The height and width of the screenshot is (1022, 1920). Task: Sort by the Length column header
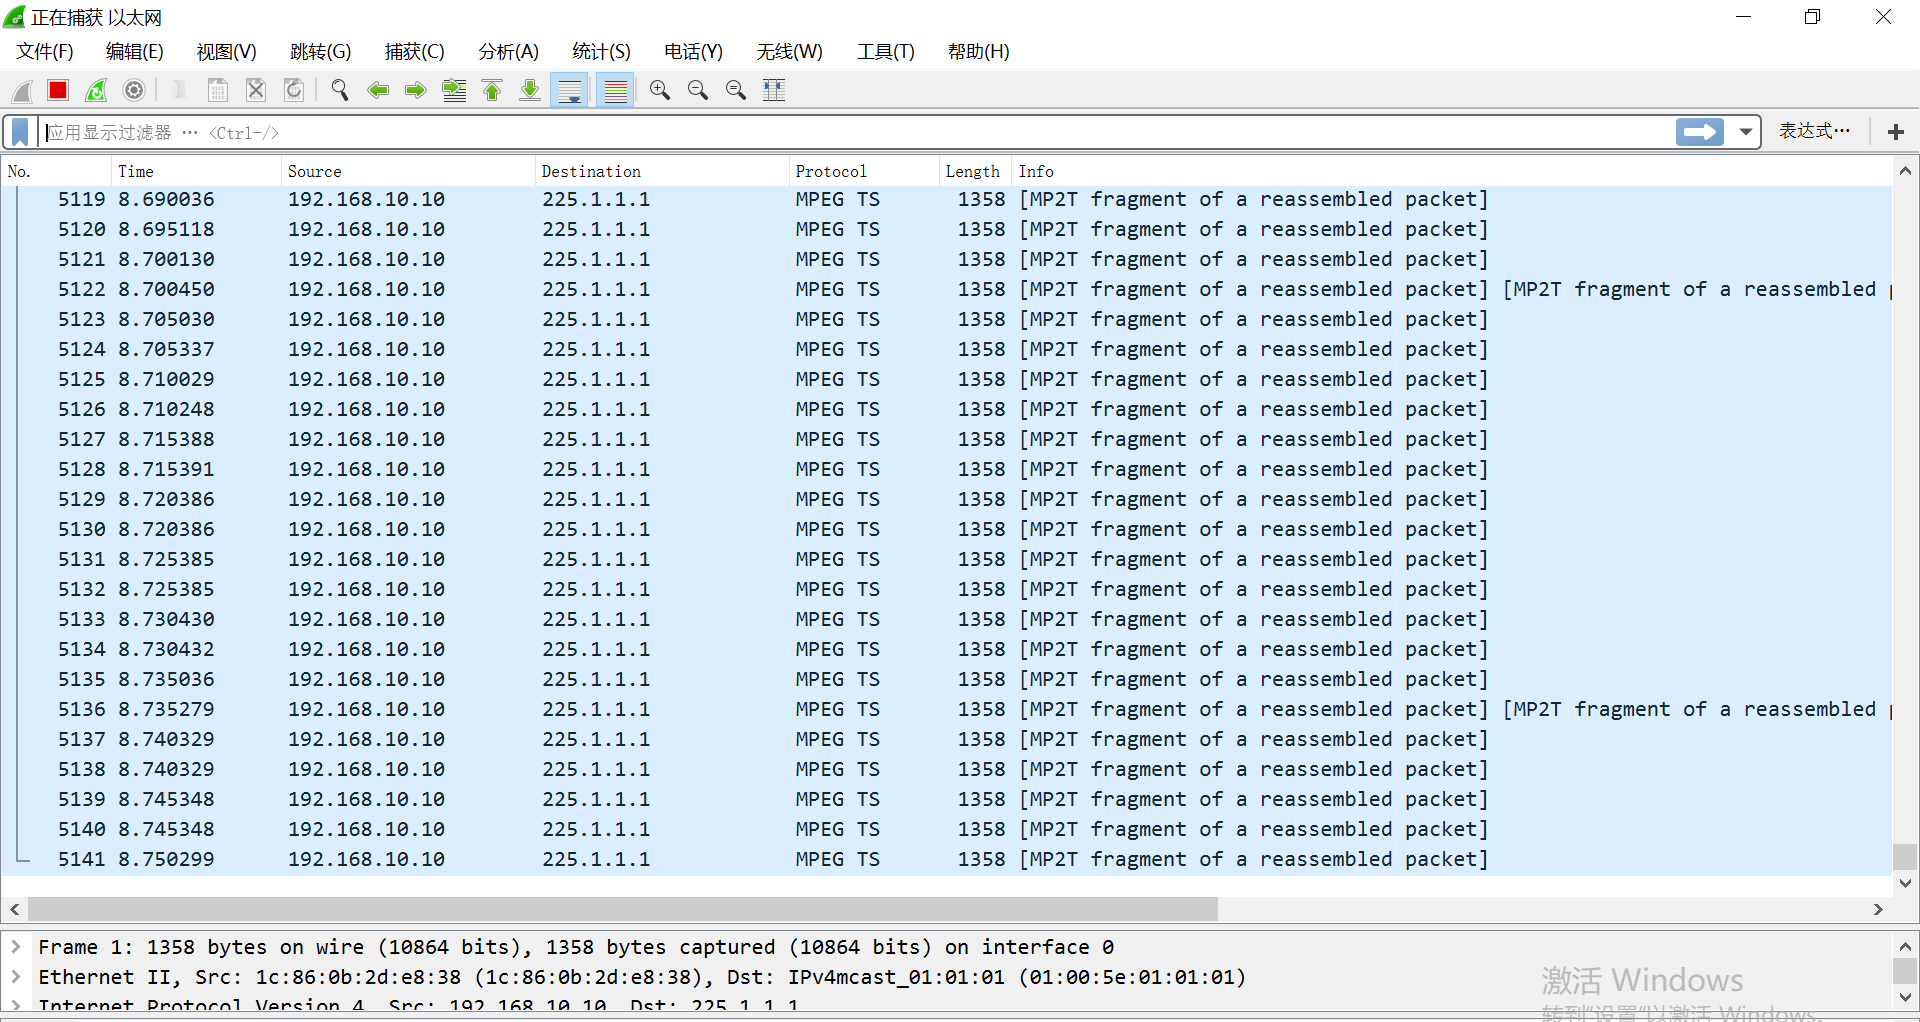975,171
